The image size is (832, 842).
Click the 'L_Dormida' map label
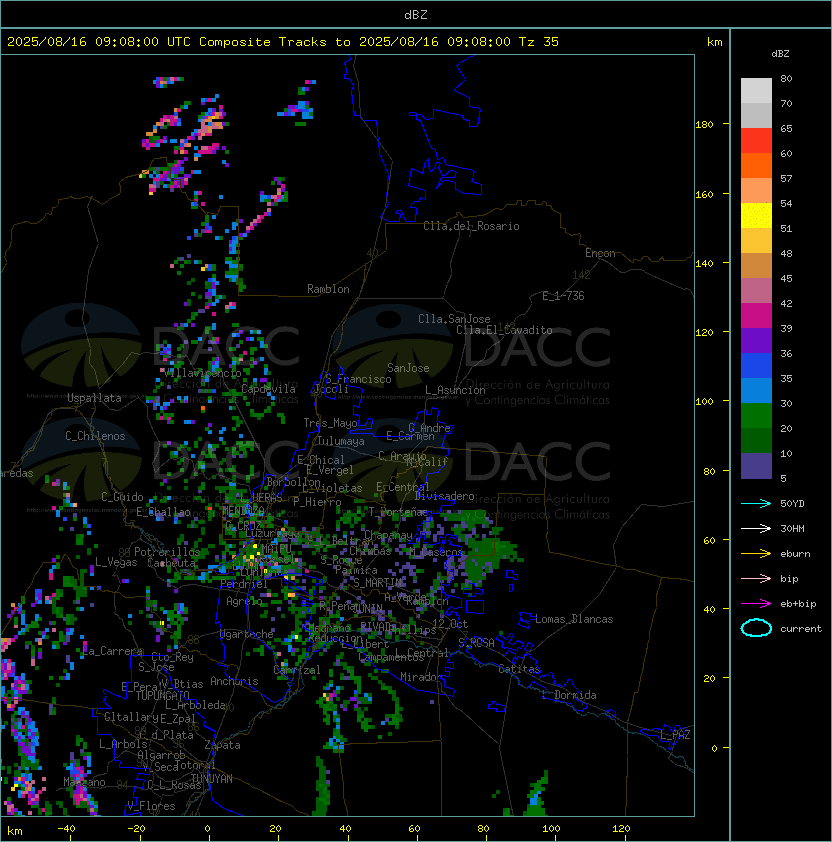569,695
